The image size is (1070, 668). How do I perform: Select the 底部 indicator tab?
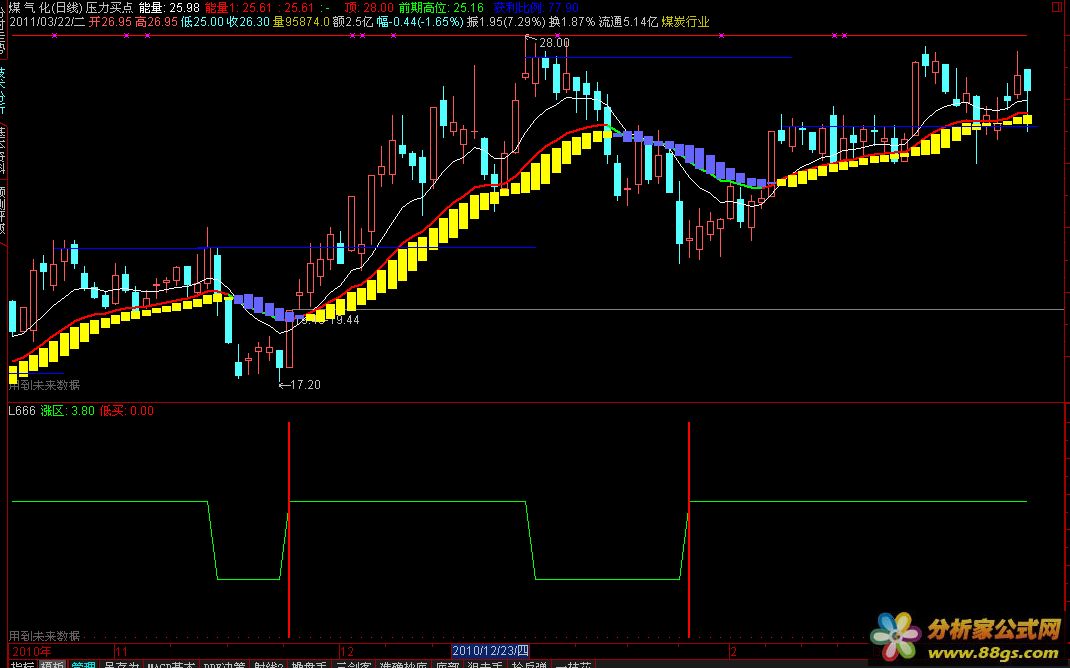447,665
